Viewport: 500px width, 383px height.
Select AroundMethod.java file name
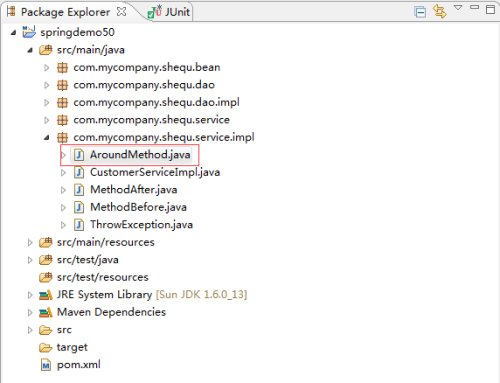click(x=140, y=155)
